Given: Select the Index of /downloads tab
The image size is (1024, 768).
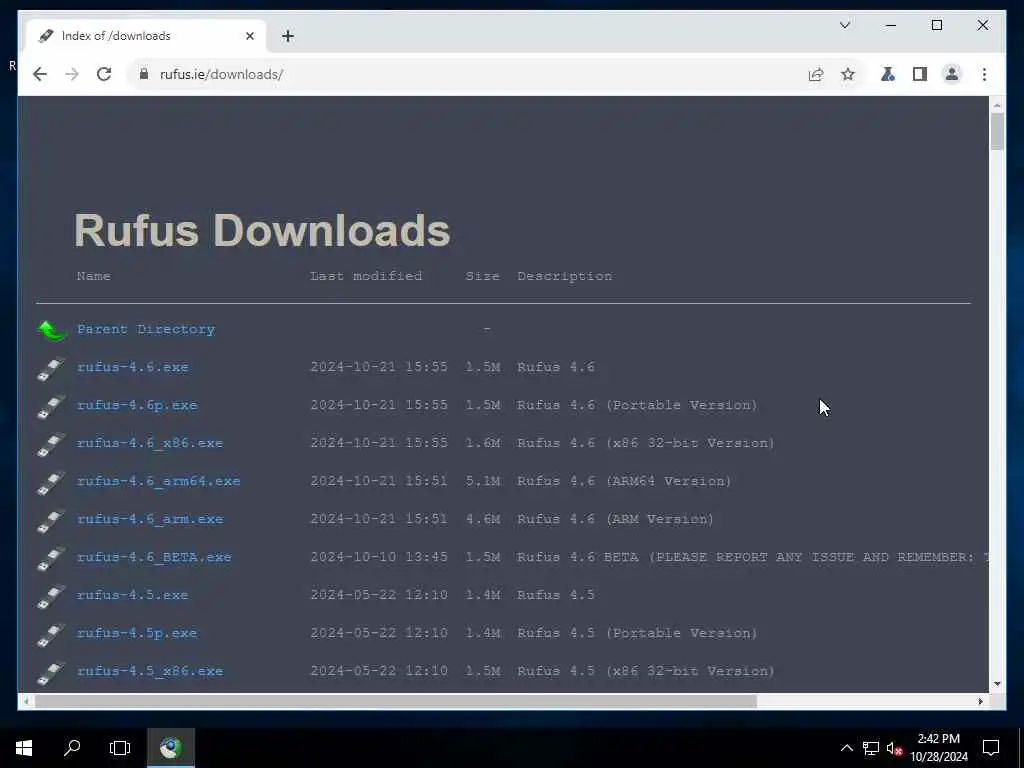Looking at the screenshot, I should [x=145, y=36].
